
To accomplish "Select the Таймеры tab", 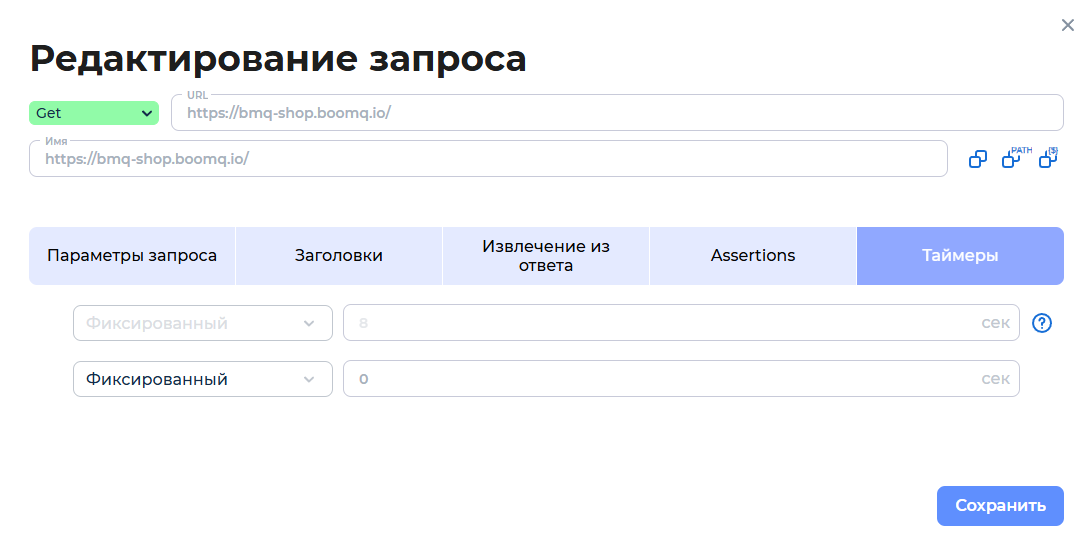I will pyautogui.click(x=960, y=256).
